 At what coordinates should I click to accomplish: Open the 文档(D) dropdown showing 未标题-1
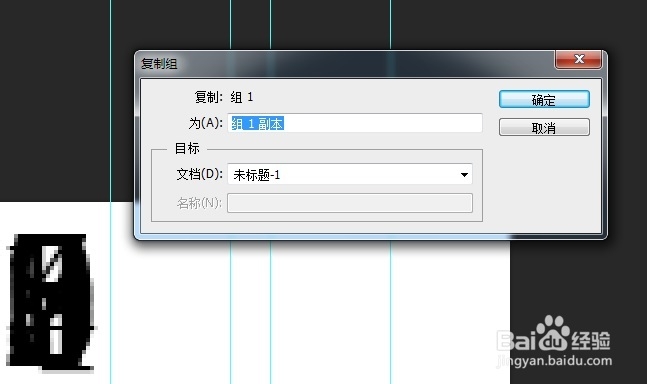pos(349,174)
